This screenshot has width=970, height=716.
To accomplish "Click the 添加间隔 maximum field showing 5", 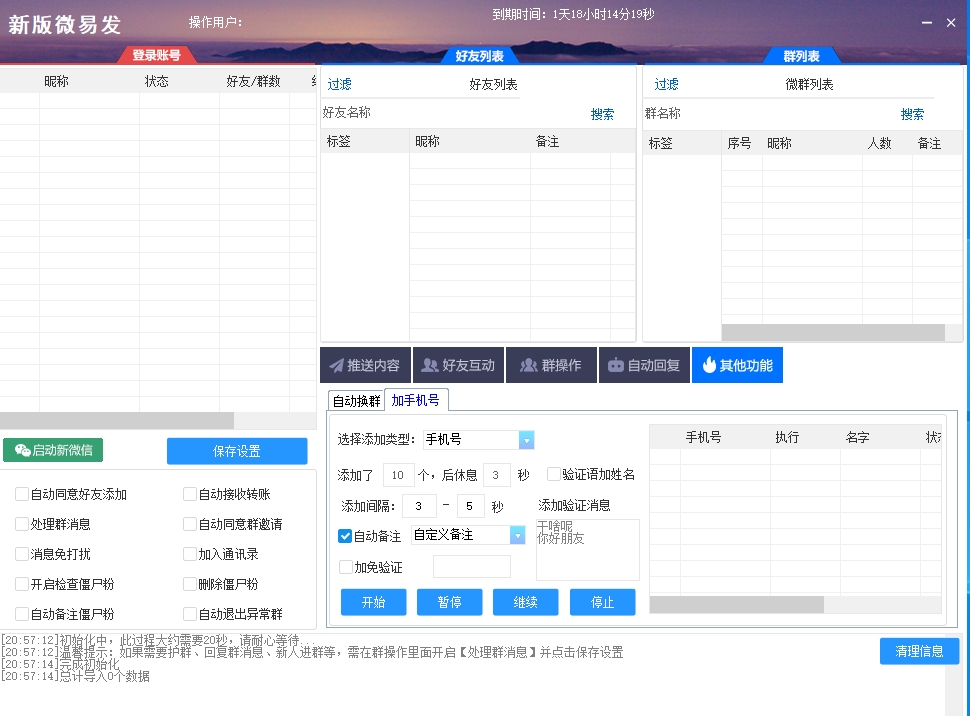I will pyautogui.click(x=470, y=506).
